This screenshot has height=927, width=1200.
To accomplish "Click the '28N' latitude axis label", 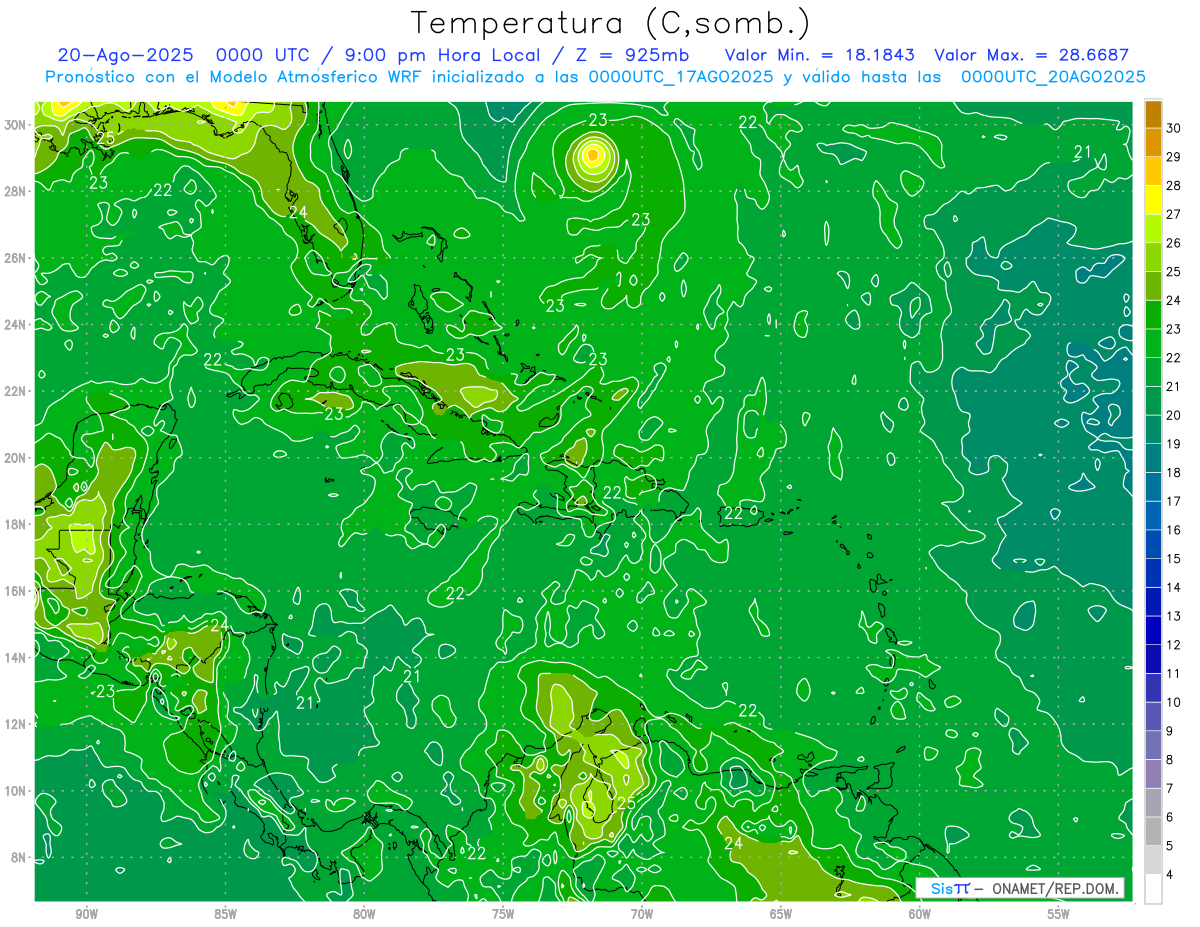I will tap(15, 191).
